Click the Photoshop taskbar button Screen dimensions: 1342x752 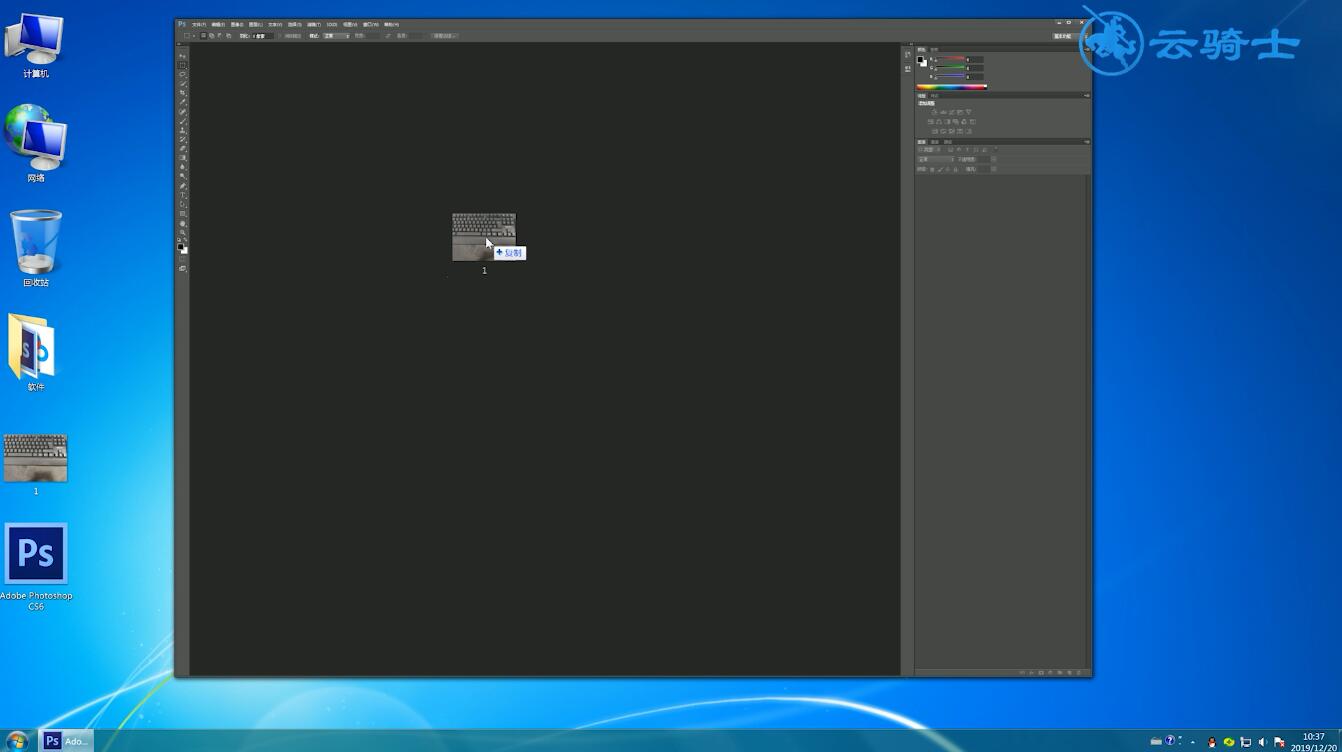click(66, 741)
